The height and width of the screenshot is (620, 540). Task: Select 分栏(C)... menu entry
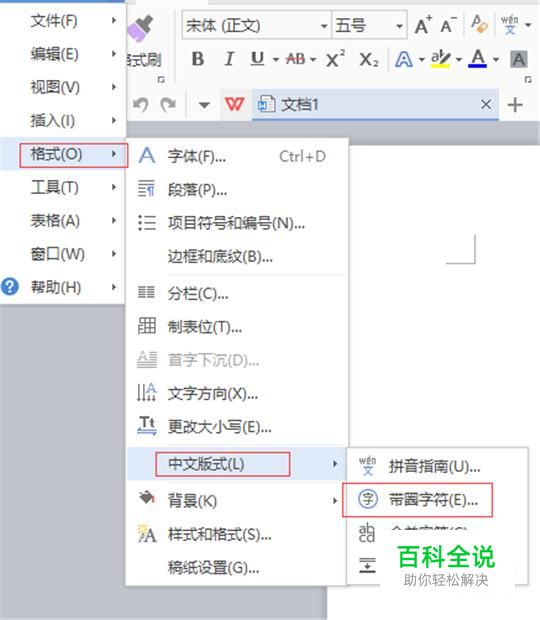237,293
